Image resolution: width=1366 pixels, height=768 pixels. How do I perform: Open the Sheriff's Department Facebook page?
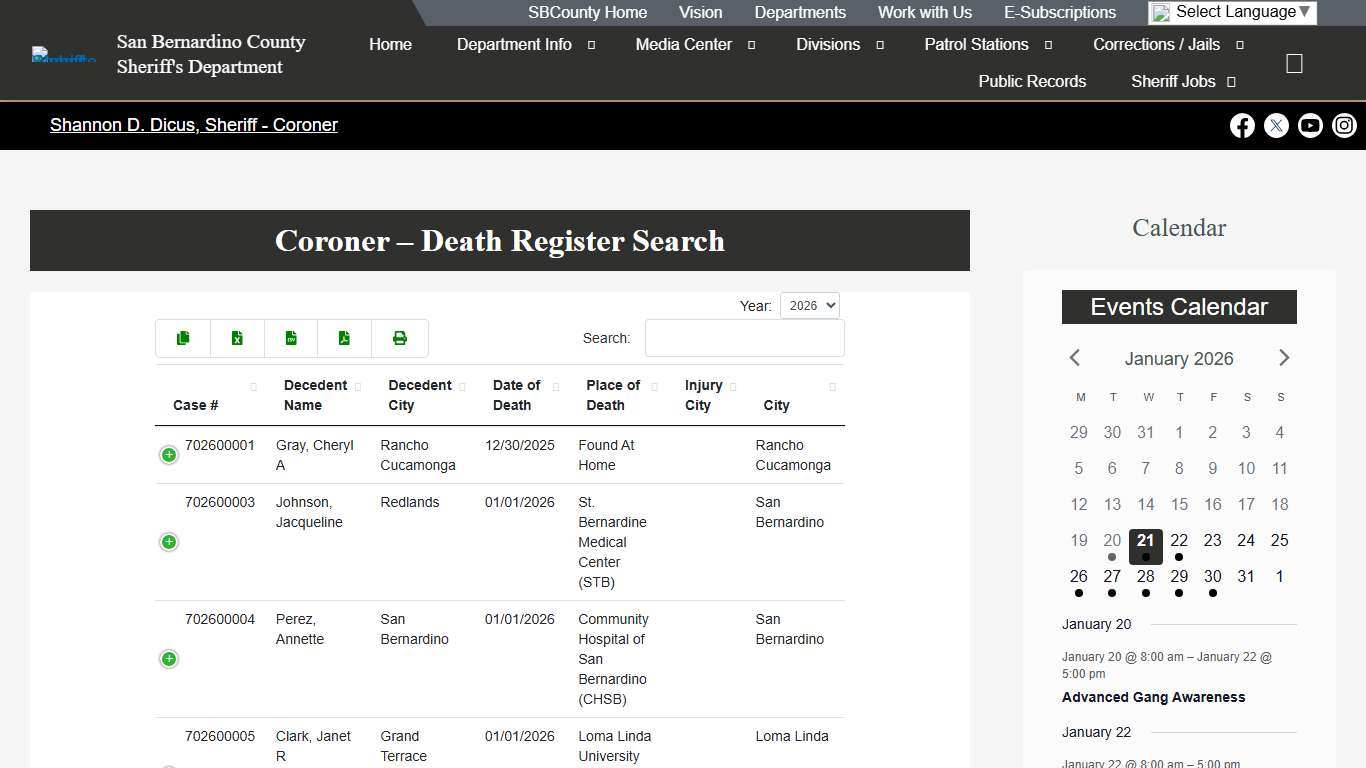click(1242, 125)
